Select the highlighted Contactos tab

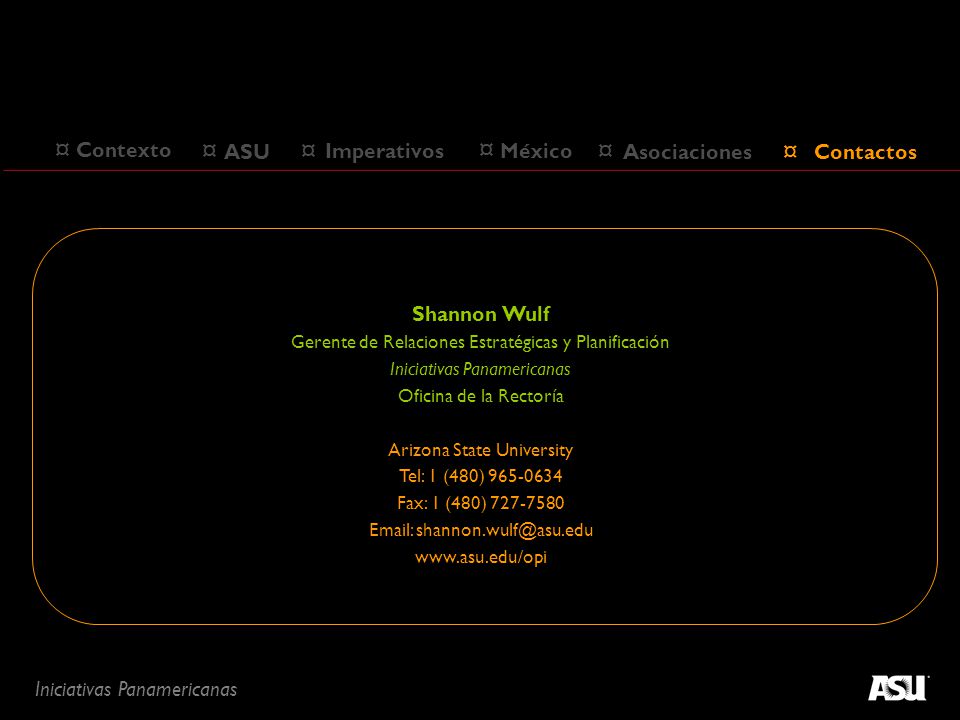[865, 152]
